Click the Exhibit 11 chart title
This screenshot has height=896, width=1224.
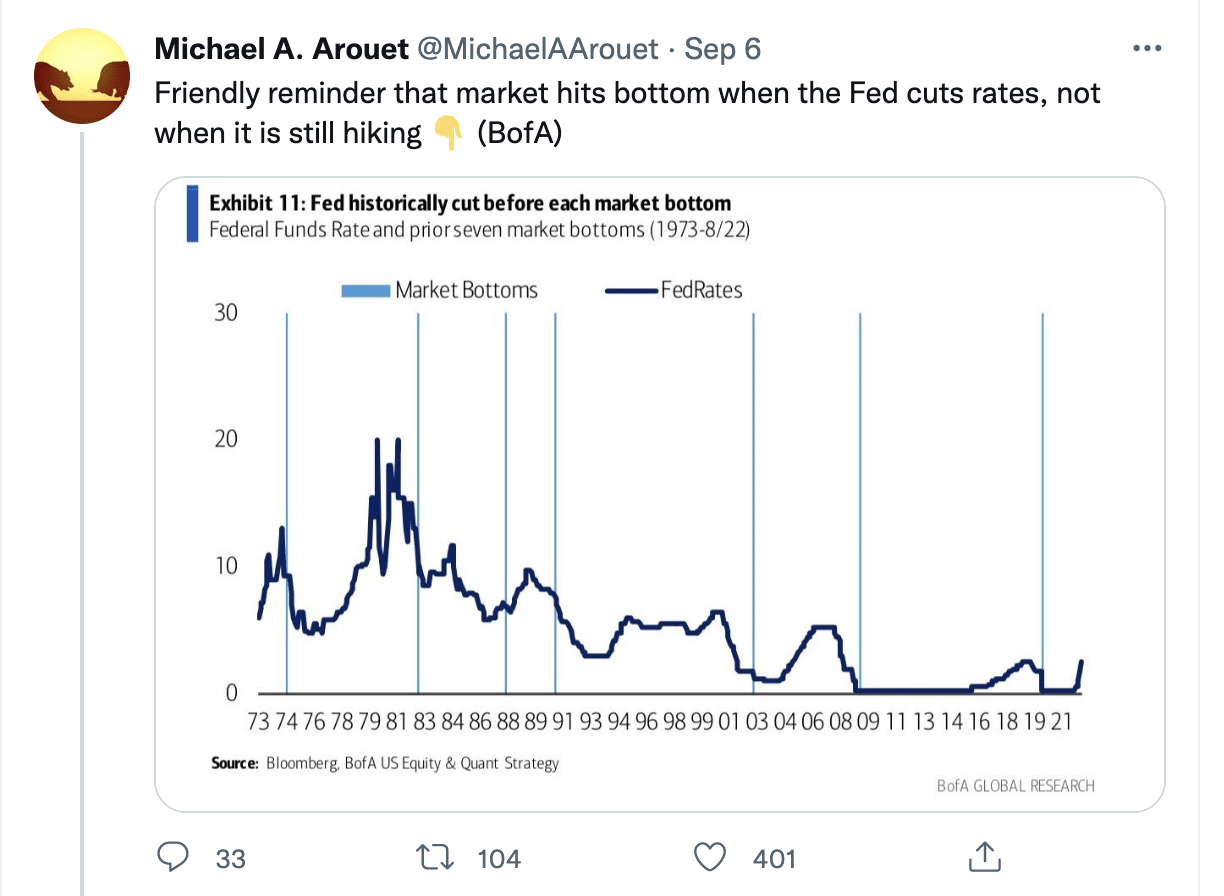coord(470,203)
